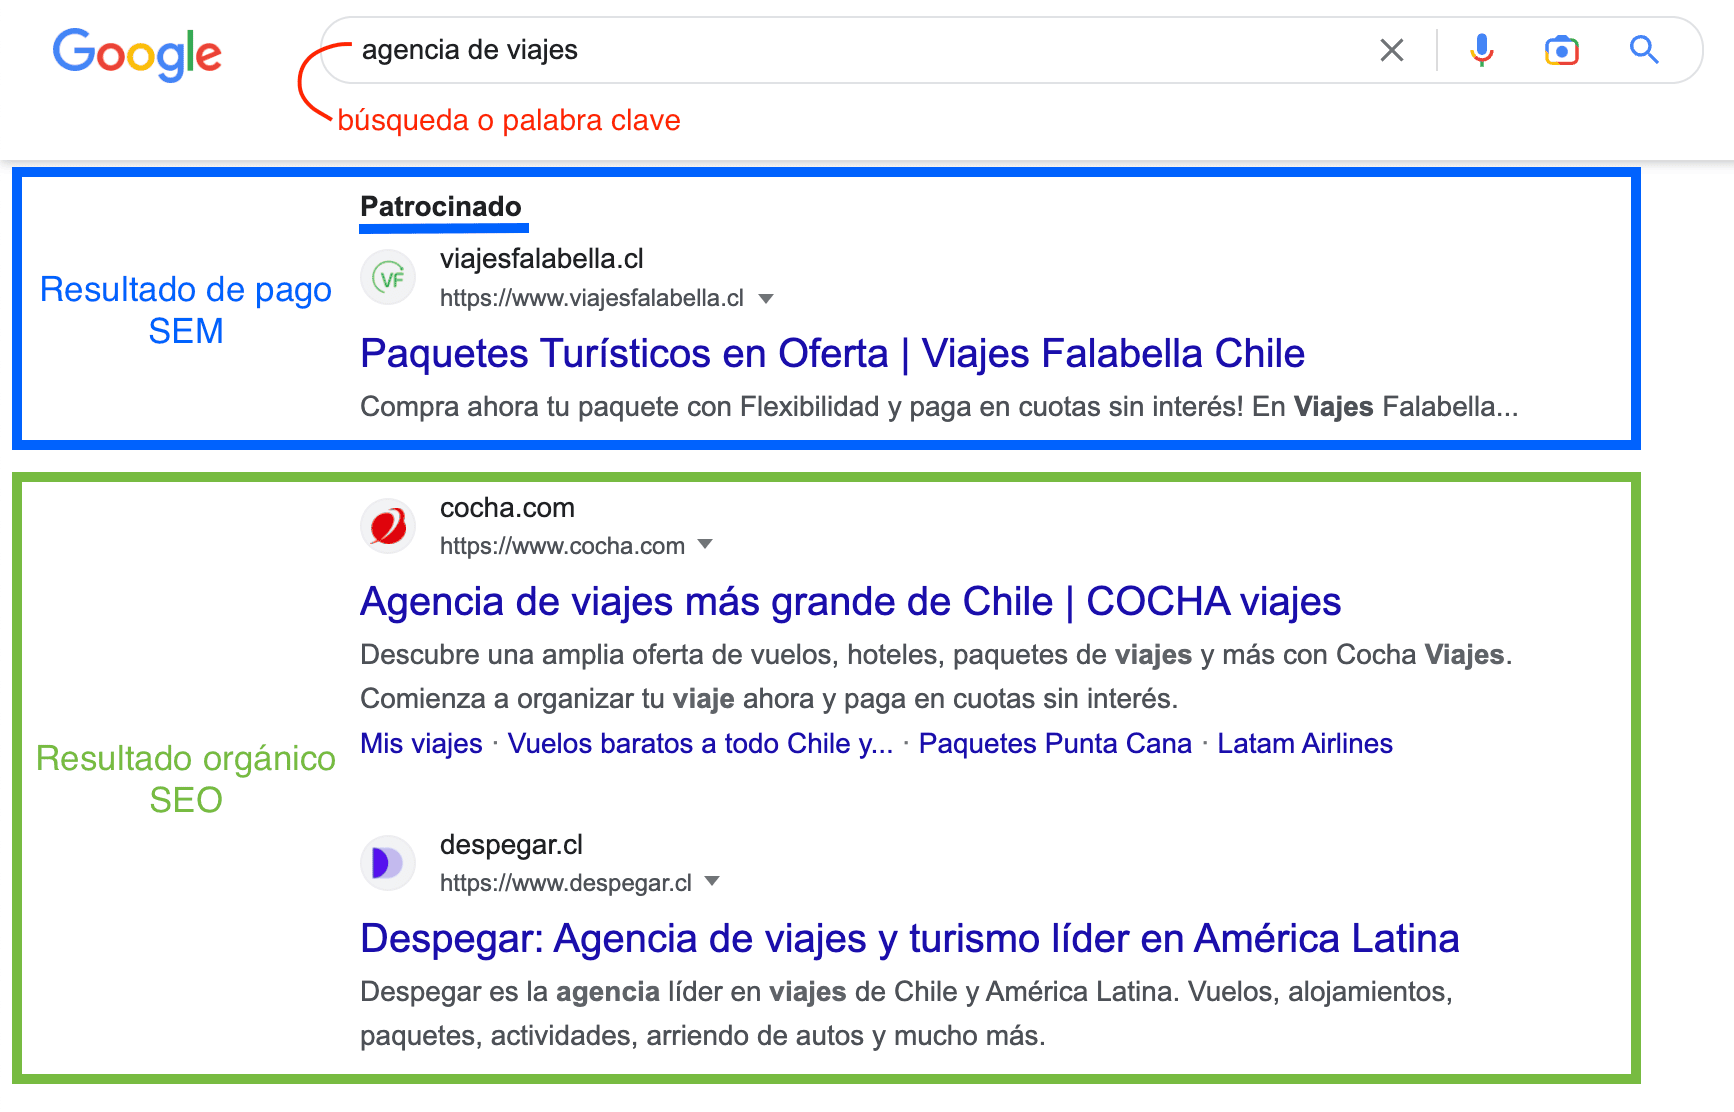Expand dropdown arrow next to cocha.com URL
Screen dimensions: 1734x1112
[705, 545]
